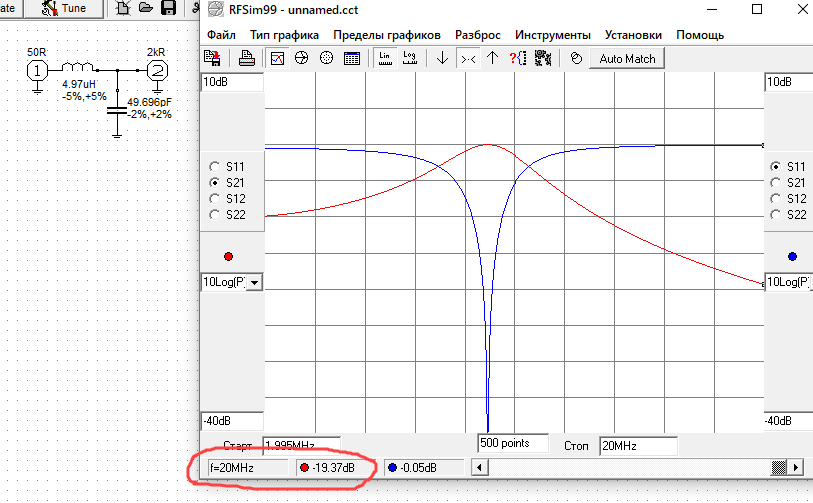
Task: Select S22 radio button on left panel
Action: click(214, 215)
